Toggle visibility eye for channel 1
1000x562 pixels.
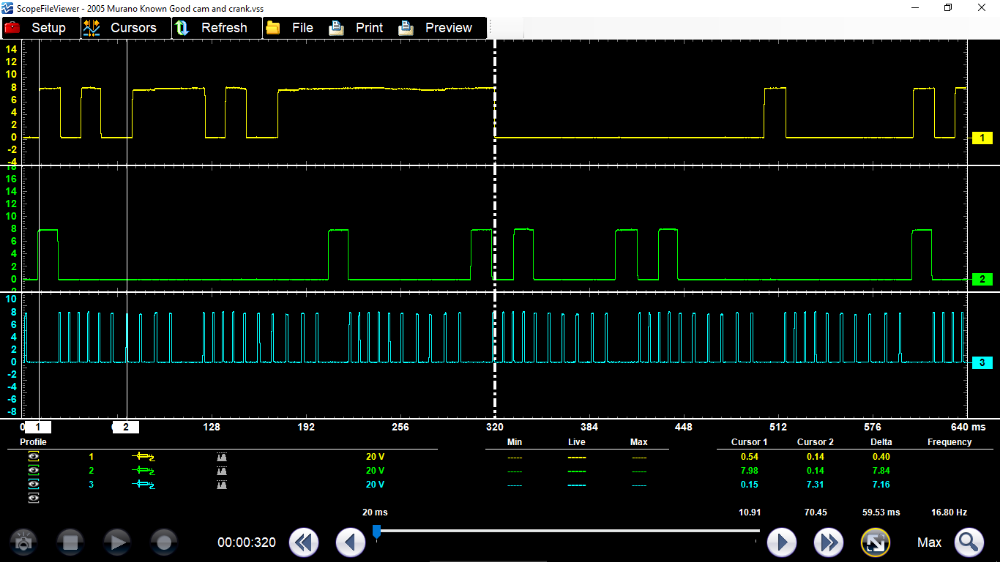click(x=34, y=457)
